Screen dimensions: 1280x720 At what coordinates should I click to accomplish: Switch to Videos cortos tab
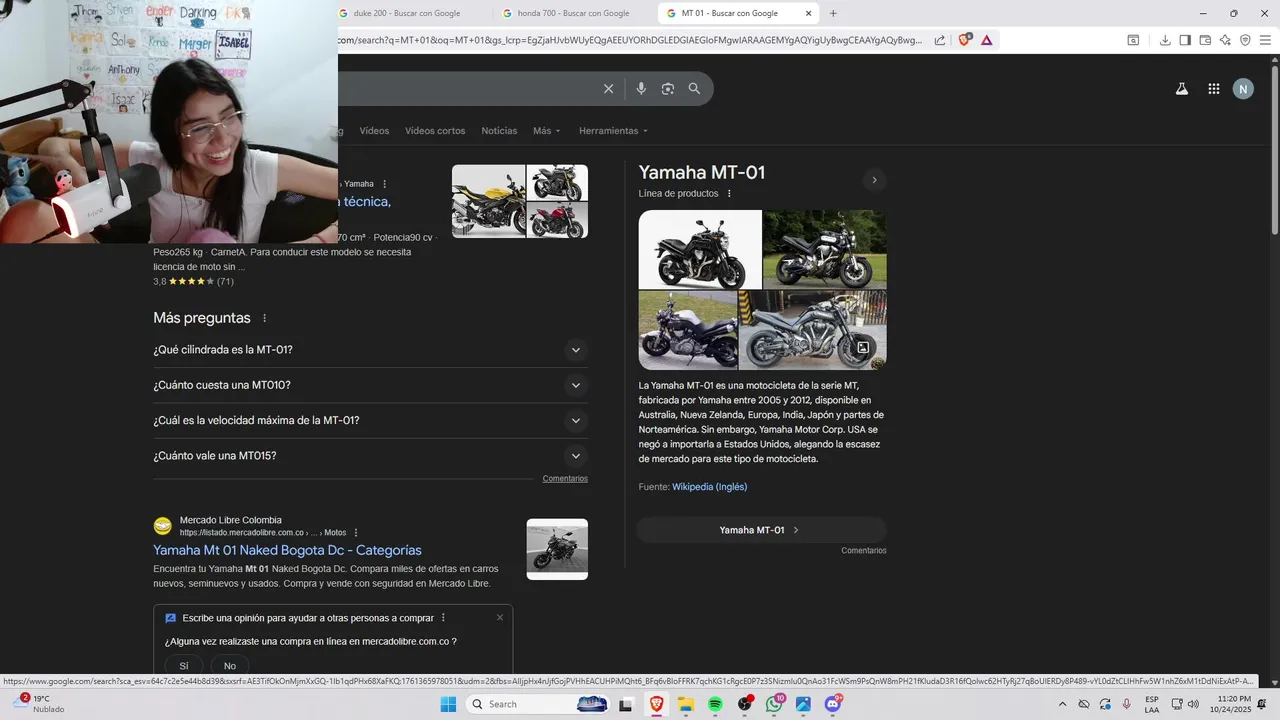coord(435,131)
